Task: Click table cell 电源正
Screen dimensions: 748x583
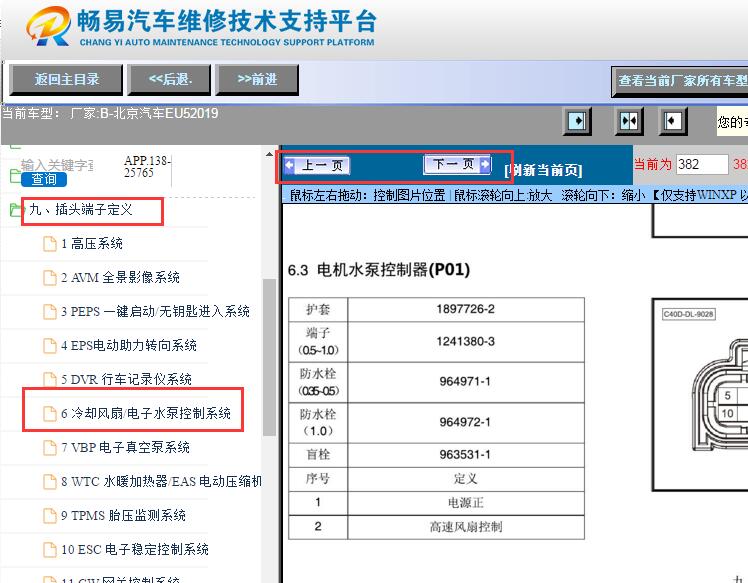Action: [x=466, y=503]
